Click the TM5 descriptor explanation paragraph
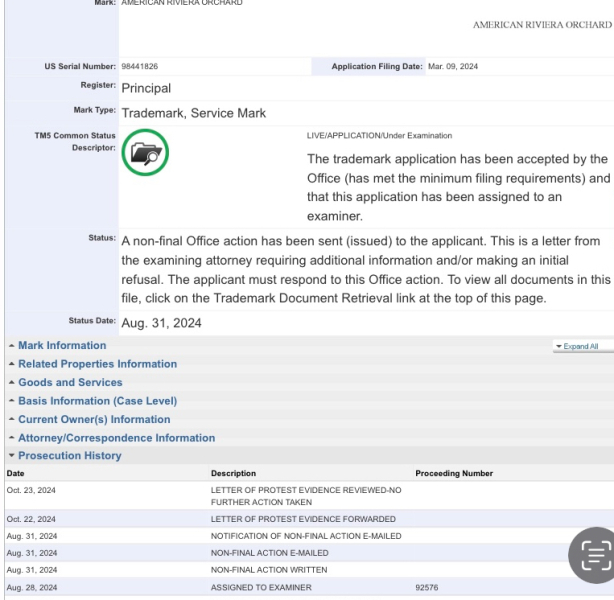Viewport: 614px width, 600px height. tap(458, 188)
